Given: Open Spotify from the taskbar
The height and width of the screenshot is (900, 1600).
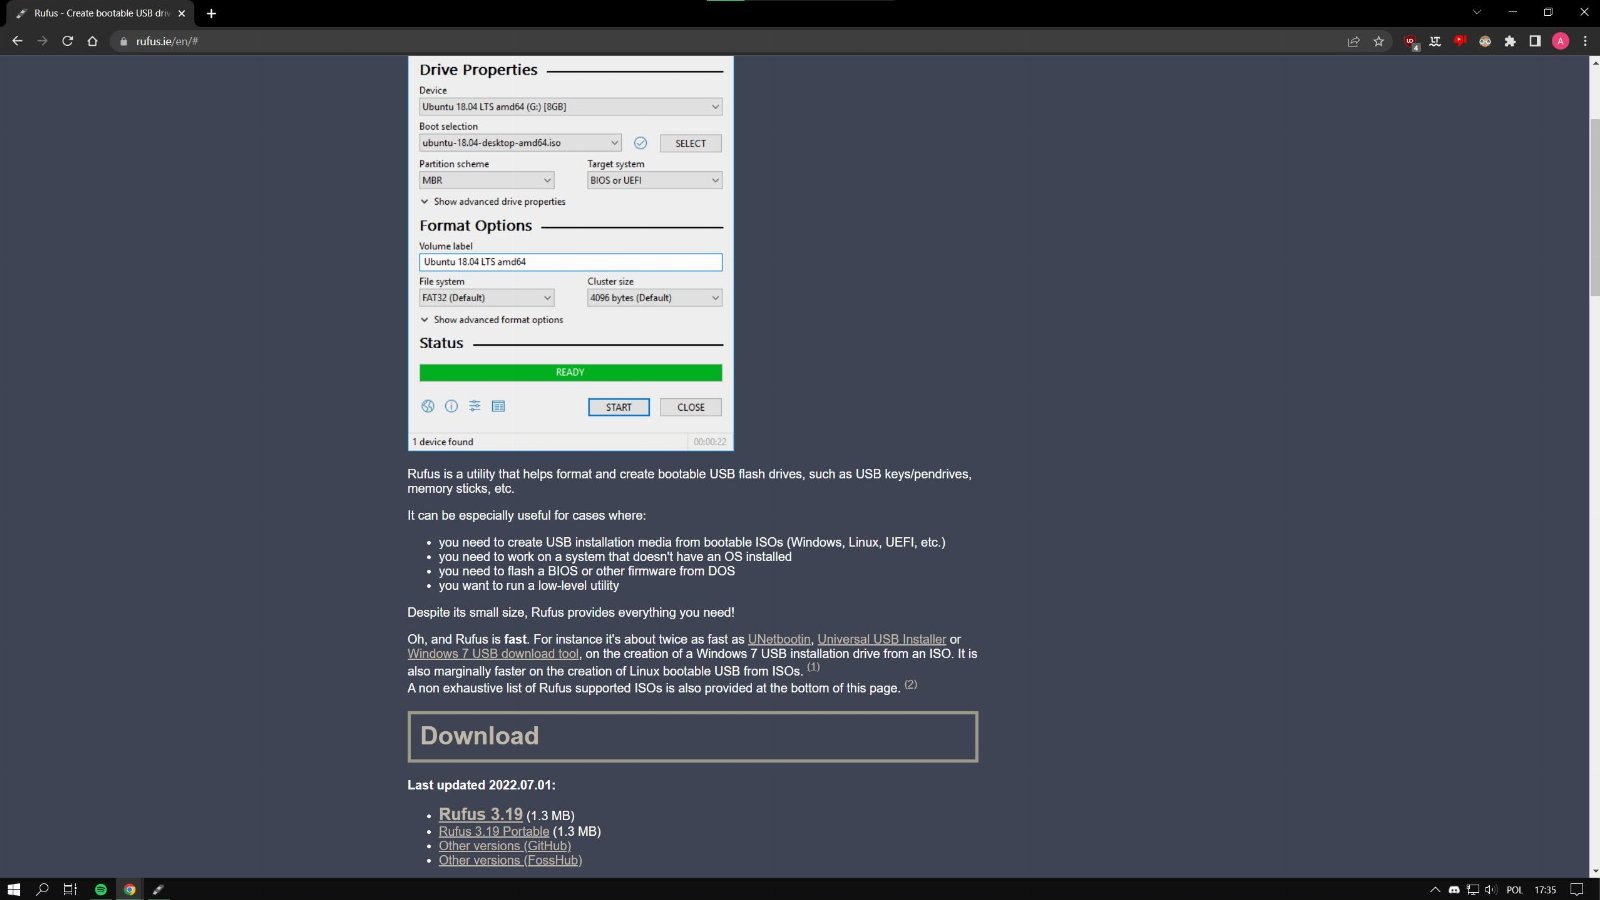Looking at the screenshot, I should [100, 889].
